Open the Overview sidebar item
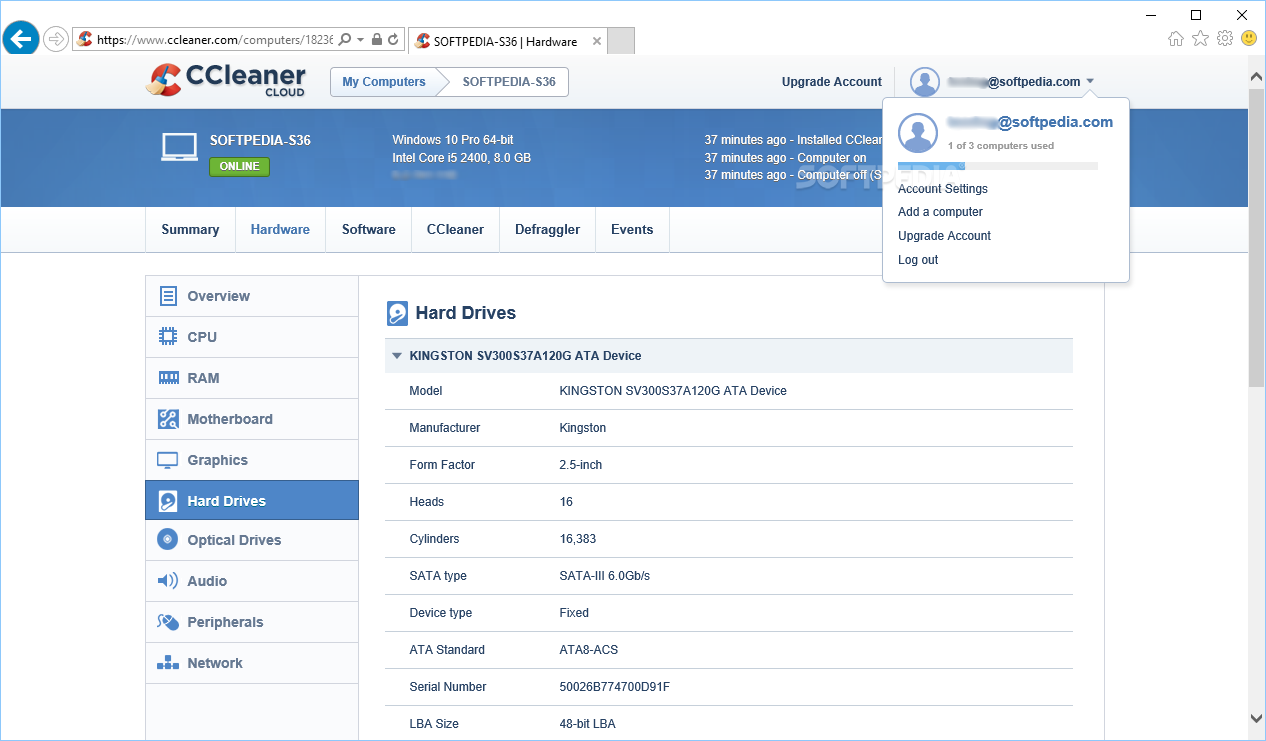Screen dimensions: 1266x741 click(252, 296)
